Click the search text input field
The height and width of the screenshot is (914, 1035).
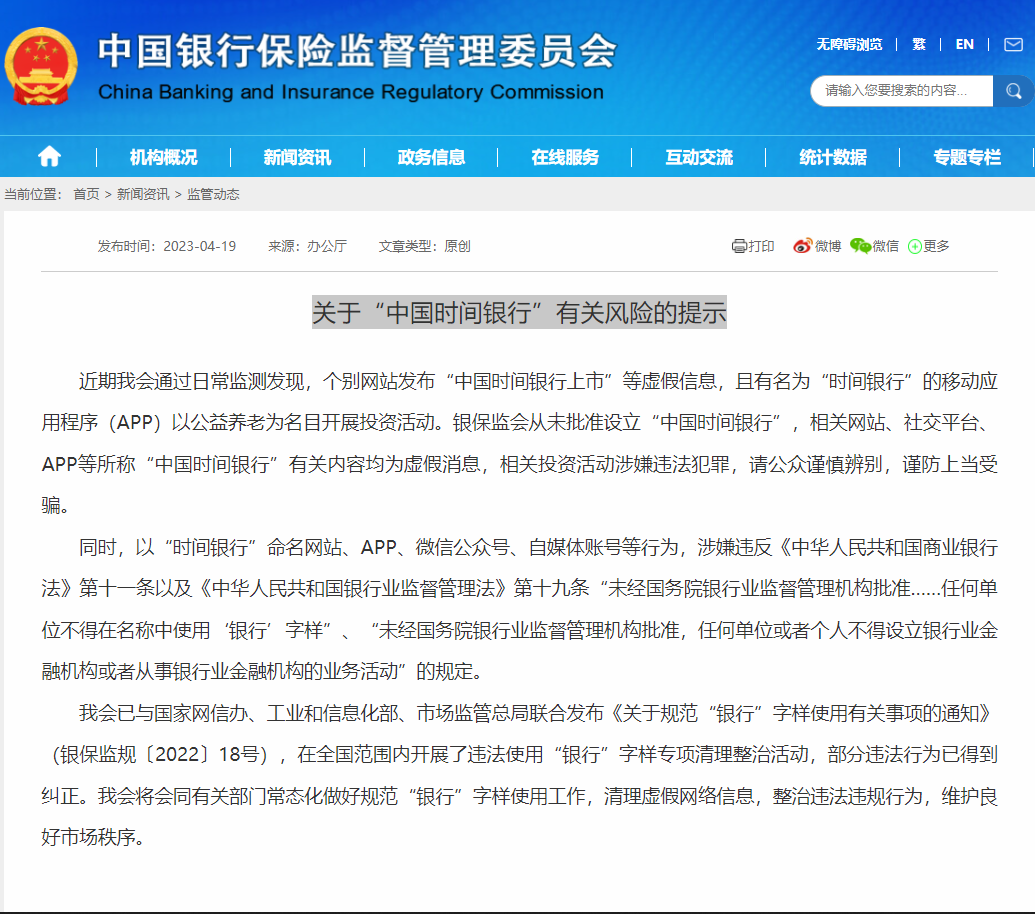click(900, 91)
